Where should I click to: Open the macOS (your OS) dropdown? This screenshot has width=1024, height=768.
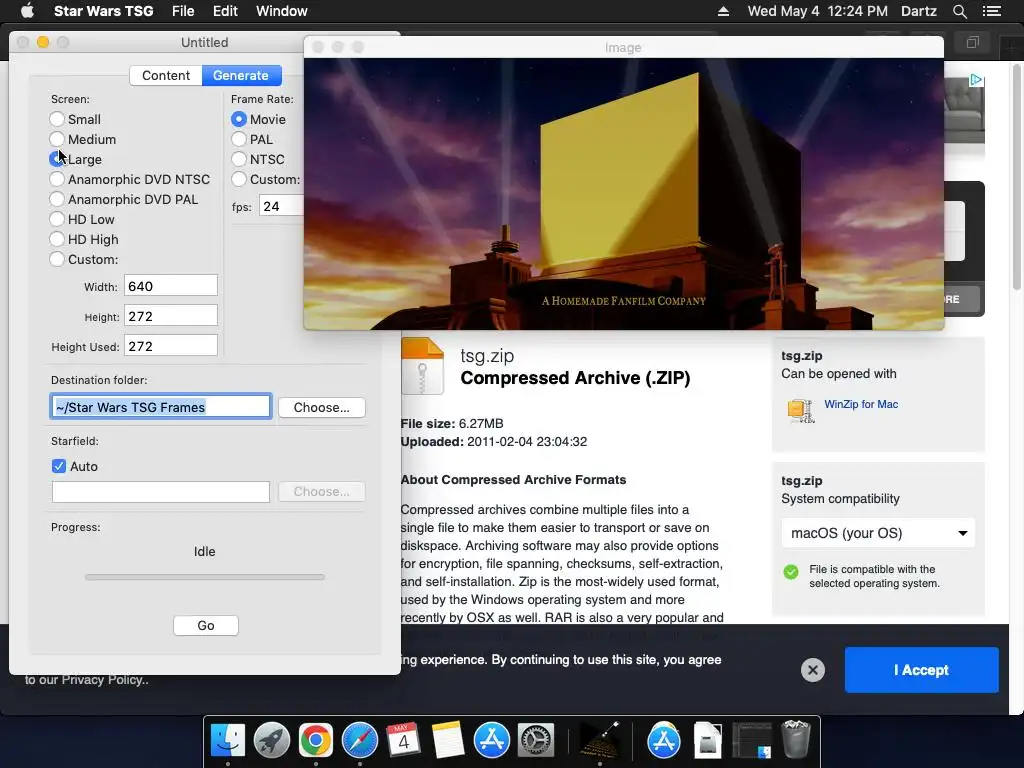coord(878,533)
